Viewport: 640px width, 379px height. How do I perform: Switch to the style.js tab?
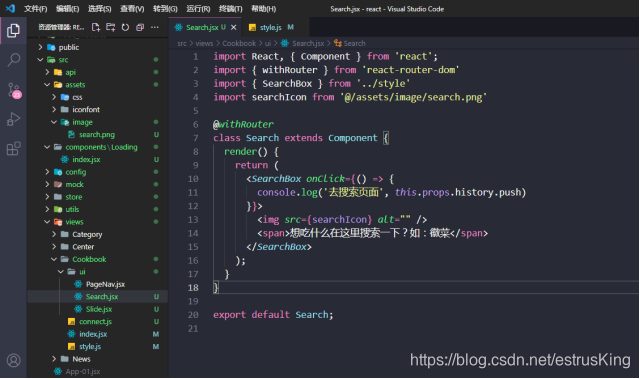click(x=271, y=27)
